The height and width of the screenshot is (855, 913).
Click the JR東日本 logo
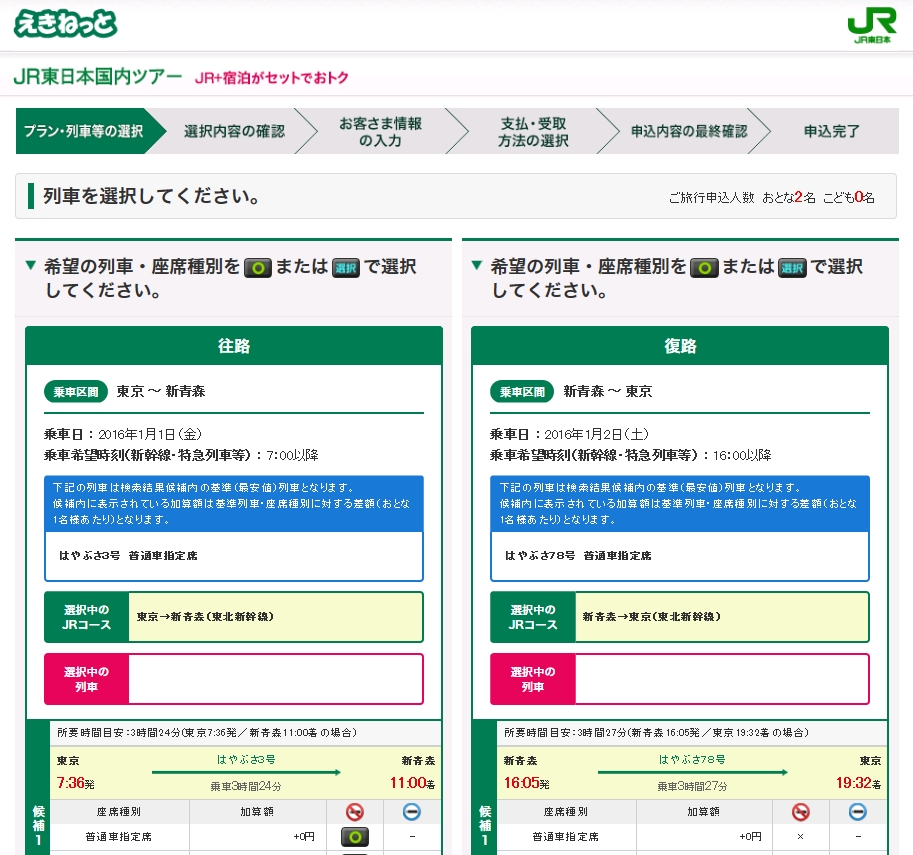872,25
